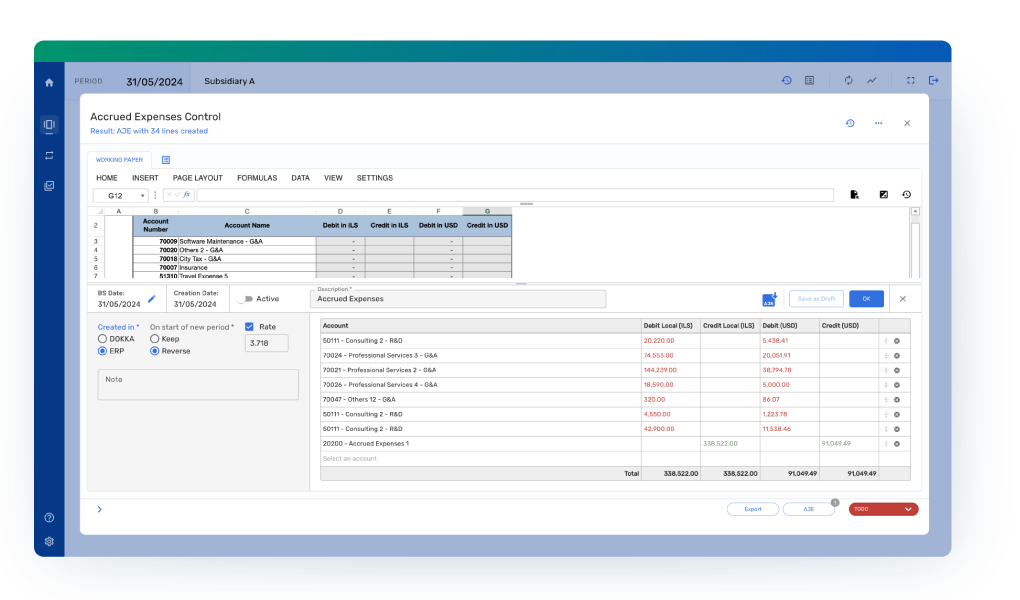
Task: Remove the 70047 - Others 12 row
Action: tap(896, 398)
